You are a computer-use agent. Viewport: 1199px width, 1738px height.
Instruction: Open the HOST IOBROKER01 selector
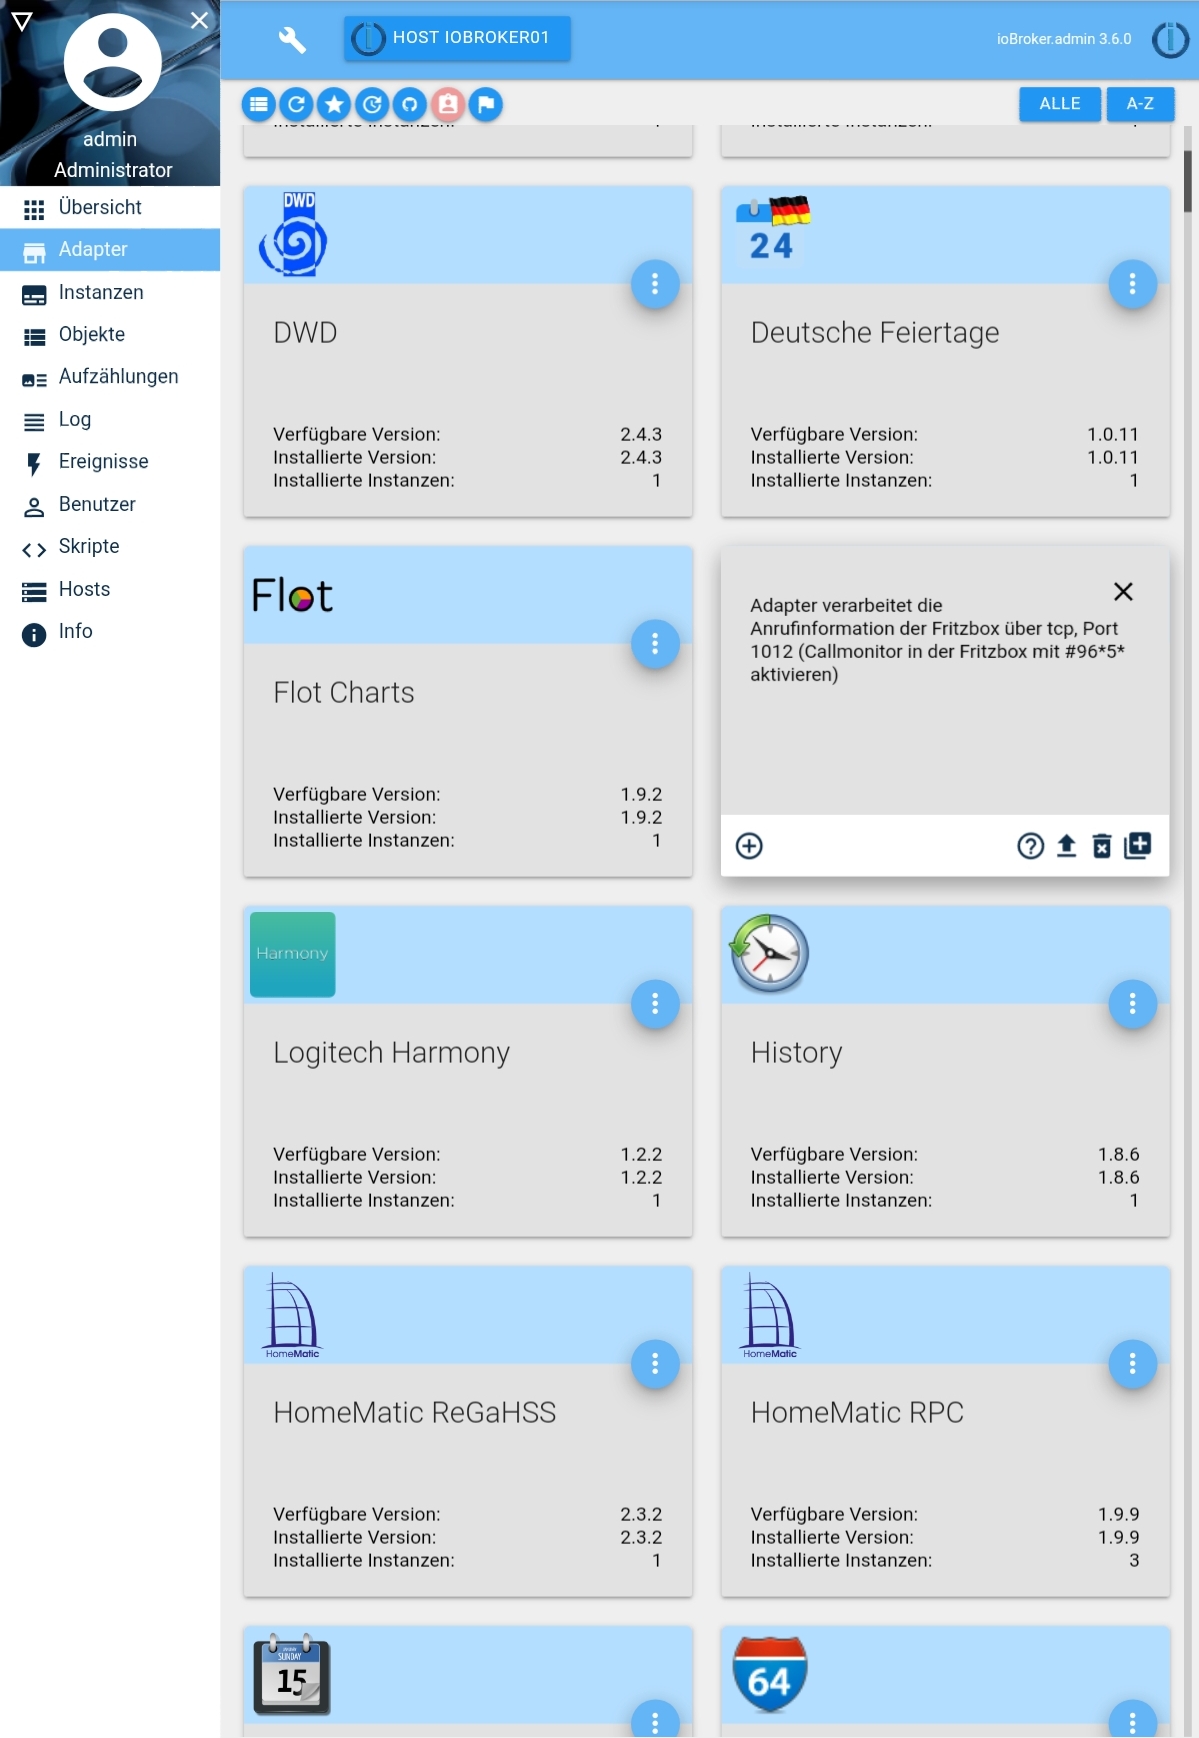point(457,38)
